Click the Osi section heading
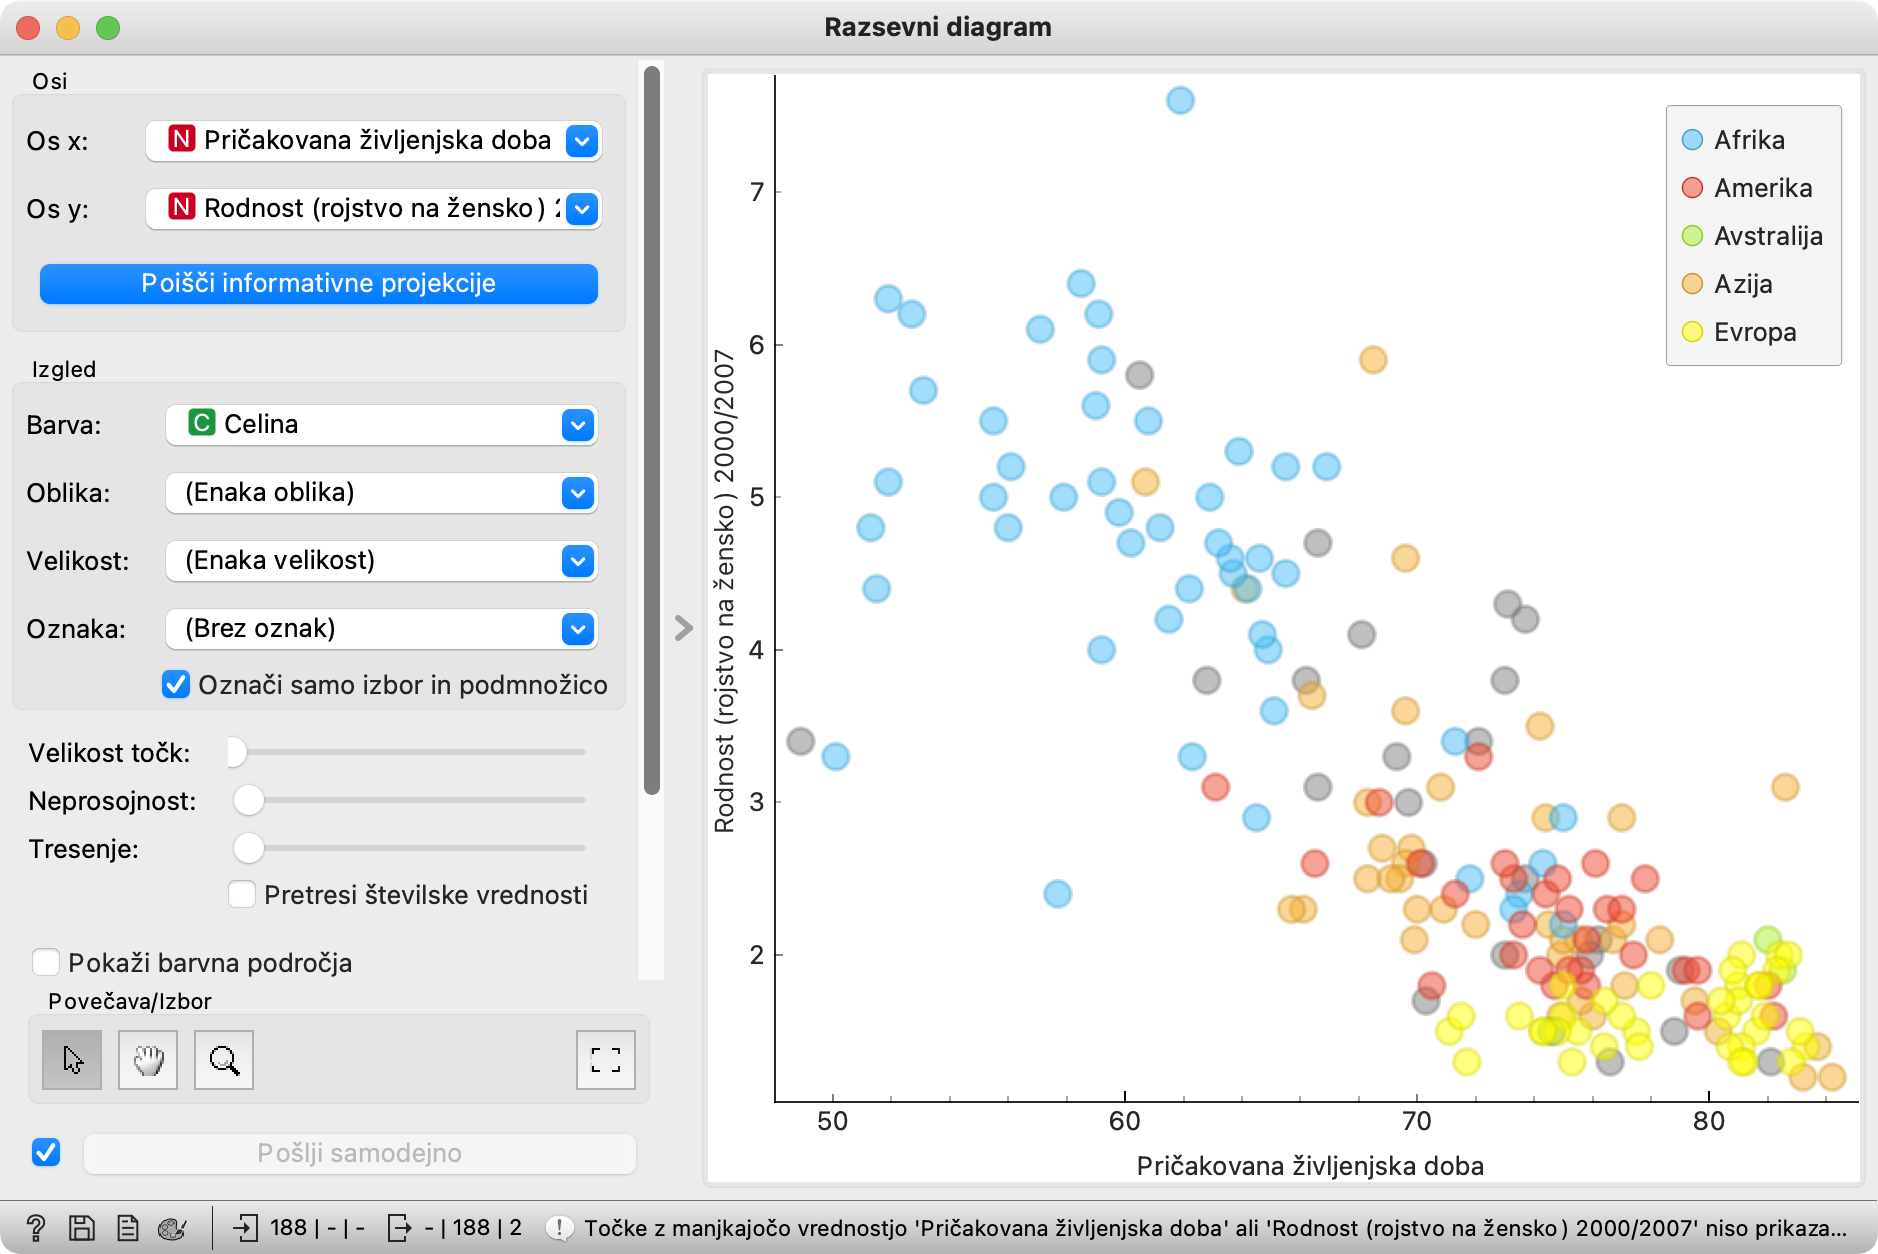Image resolution: width=1878 pixels, height=1254 pixels. 50,81
